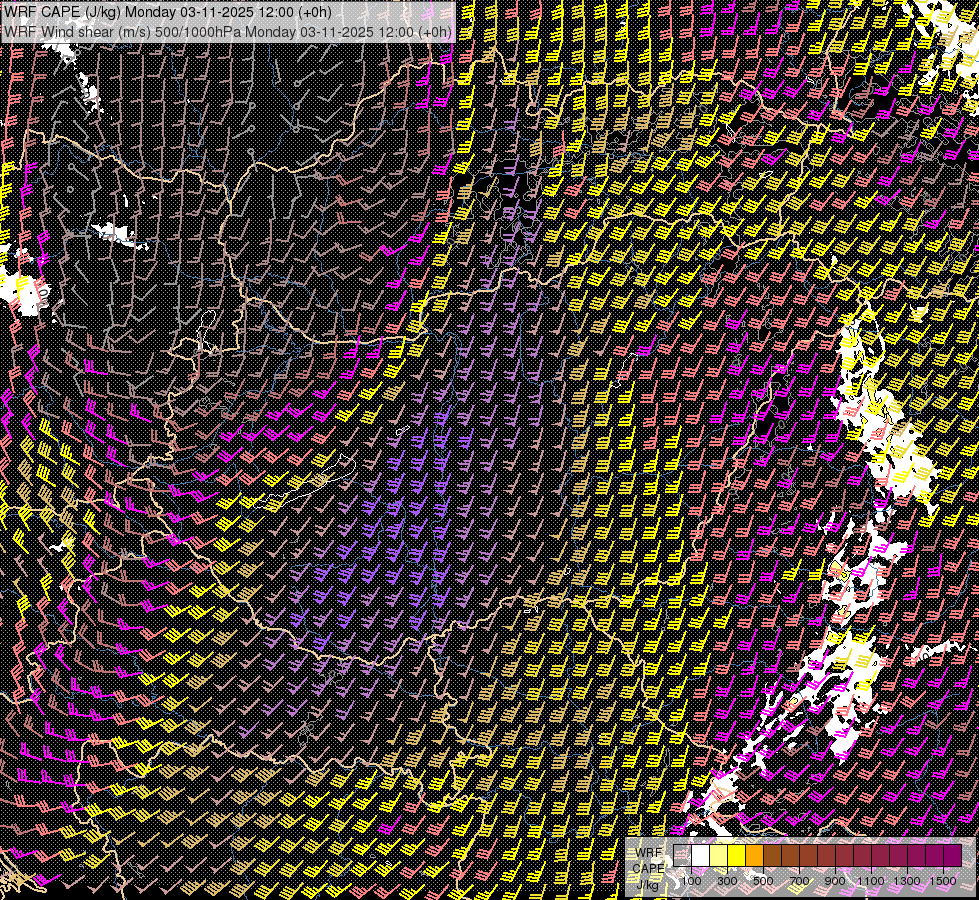
Task: Tap the 1500 legend scale label
Action: pyautogui.click(x=943, y=880)
